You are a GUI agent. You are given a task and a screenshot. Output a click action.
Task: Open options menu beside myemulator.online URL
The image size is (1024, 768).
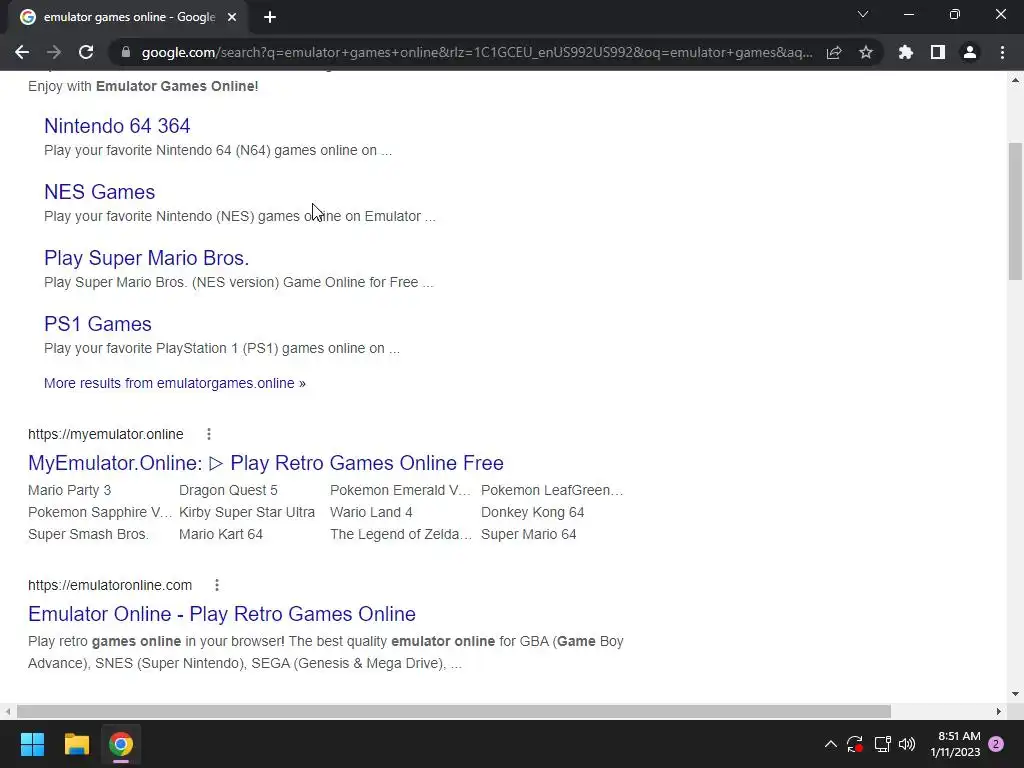point(209,434)
